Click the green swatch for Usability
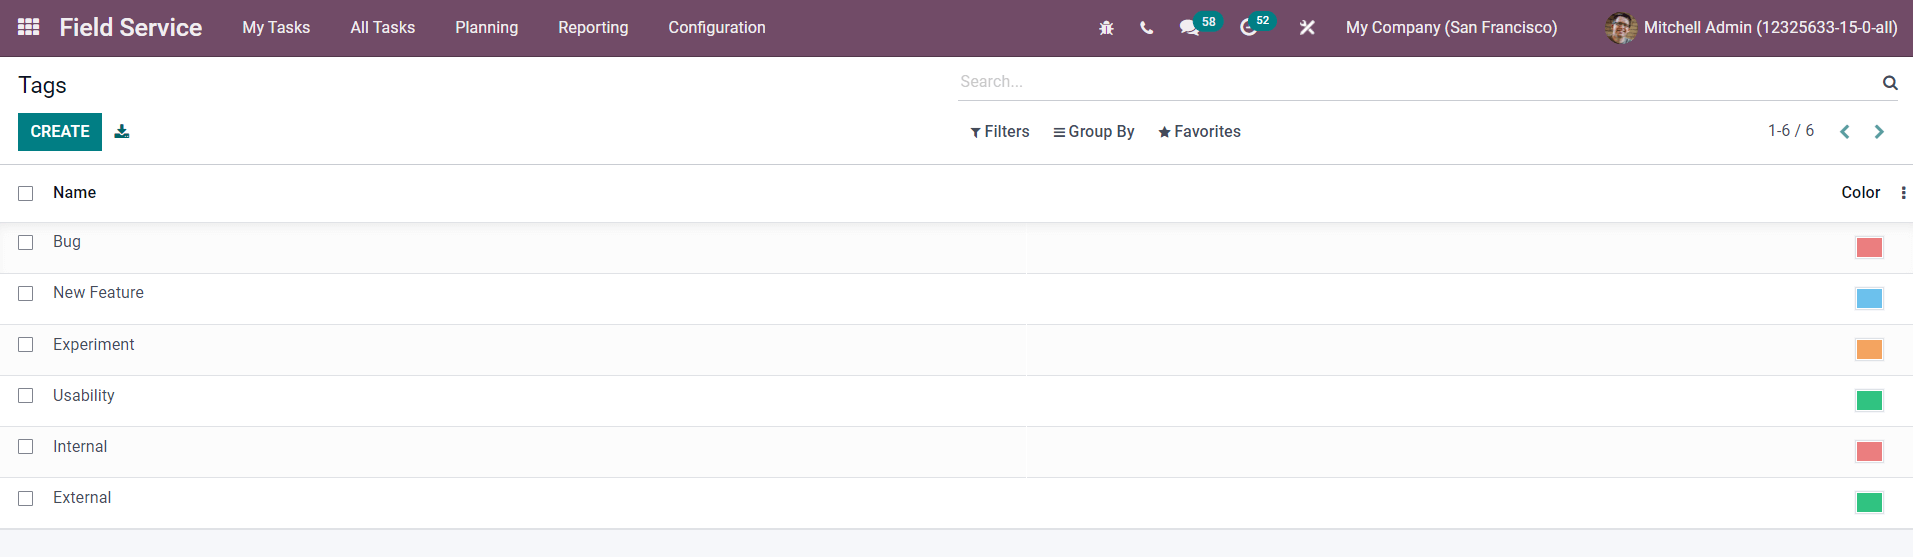This screenshot has width=1913, height=557. click(1869, 400)
